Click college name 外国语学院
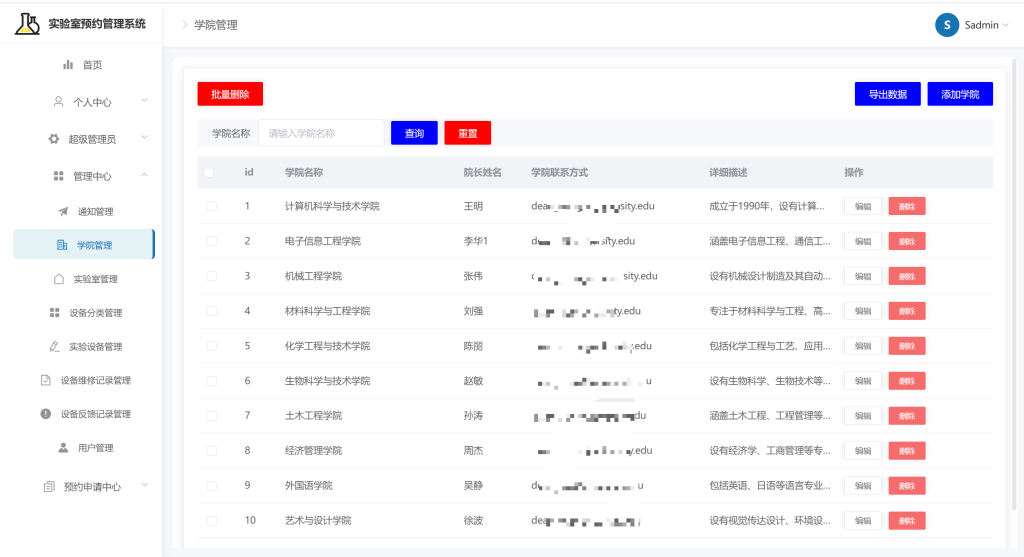1024x557 pixels. (308, 486)
